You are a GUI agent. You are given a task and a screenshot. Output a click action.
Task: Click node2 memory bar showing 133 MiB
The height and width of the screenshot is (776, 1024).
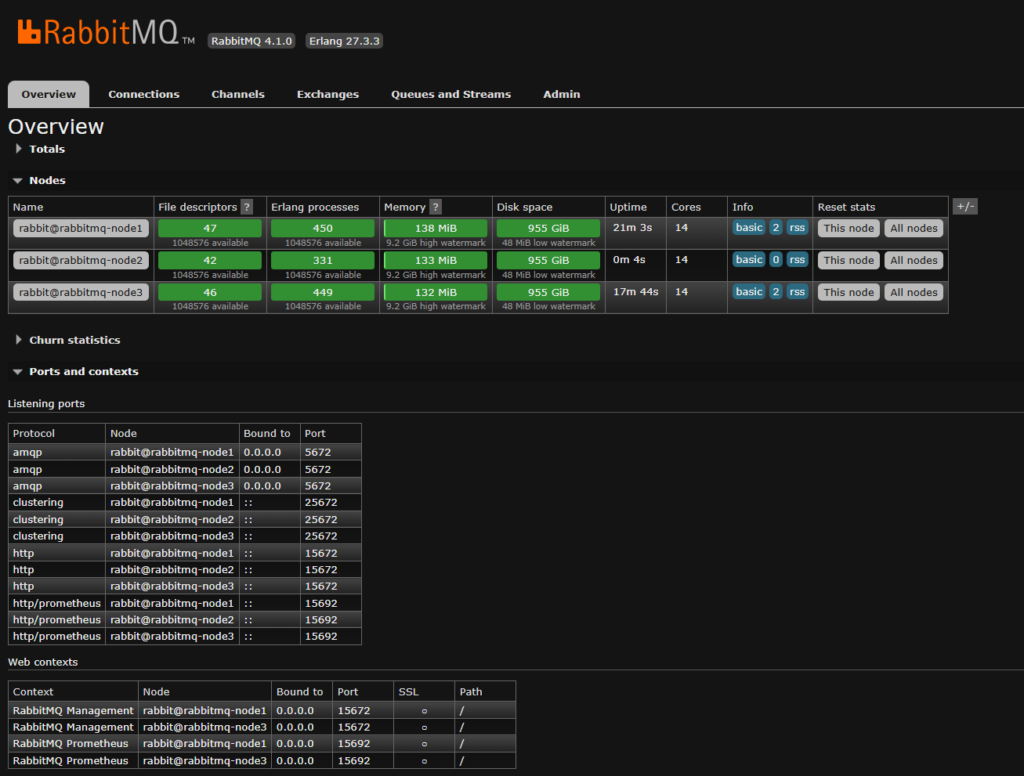coord(436,260)
